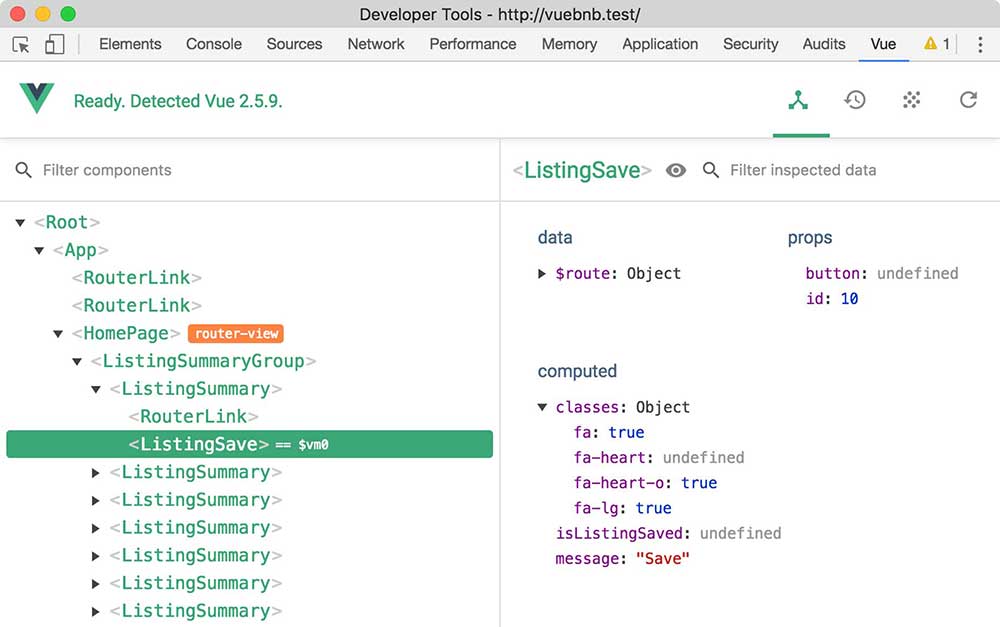Switch to the Console tab

coord(214,44)
